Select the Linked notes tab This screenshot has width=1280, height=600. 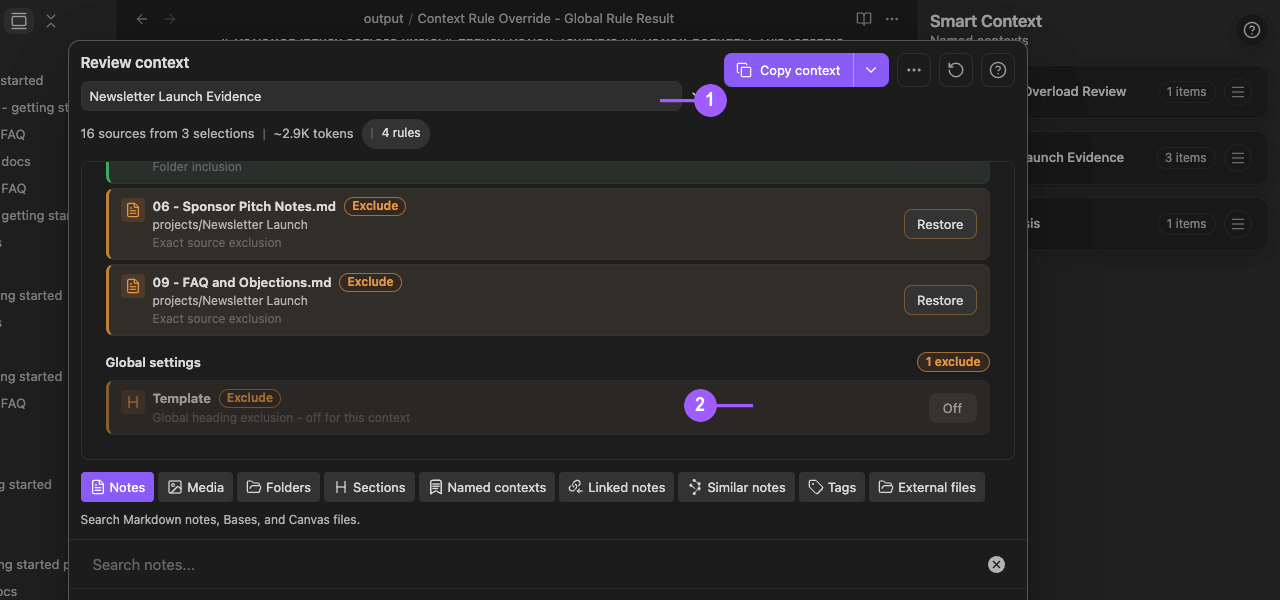pos(616,487)
